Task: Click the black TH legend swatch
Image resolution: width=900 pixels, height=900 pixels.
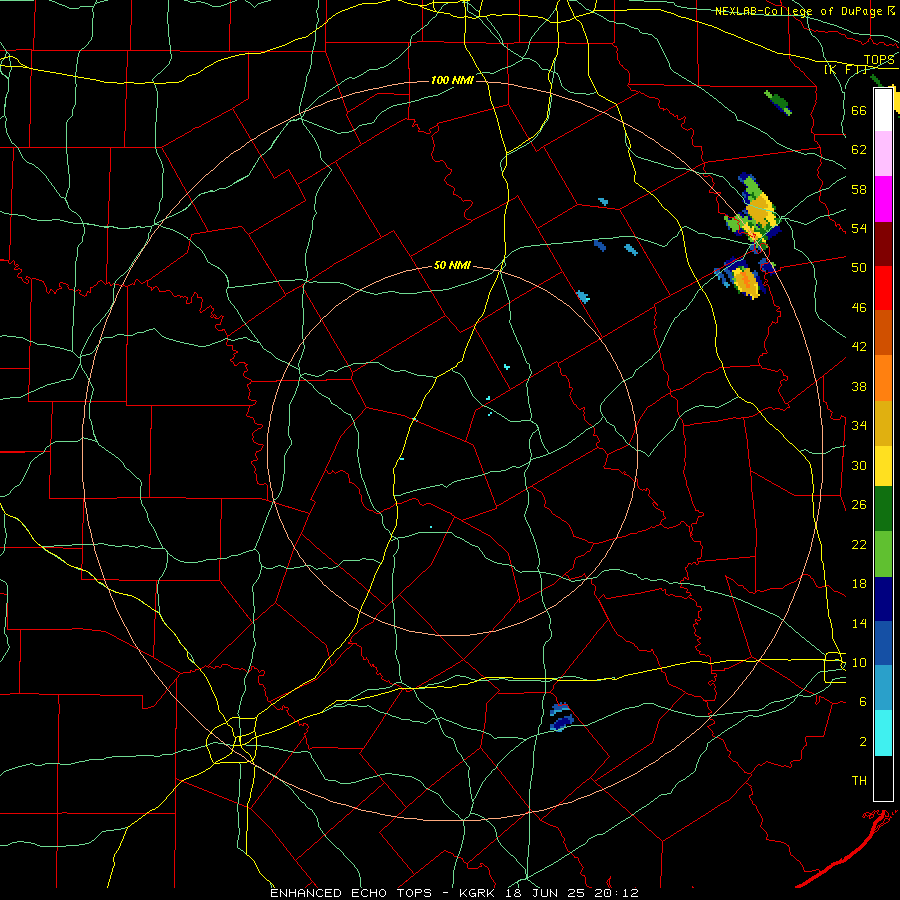Action: 883,778
